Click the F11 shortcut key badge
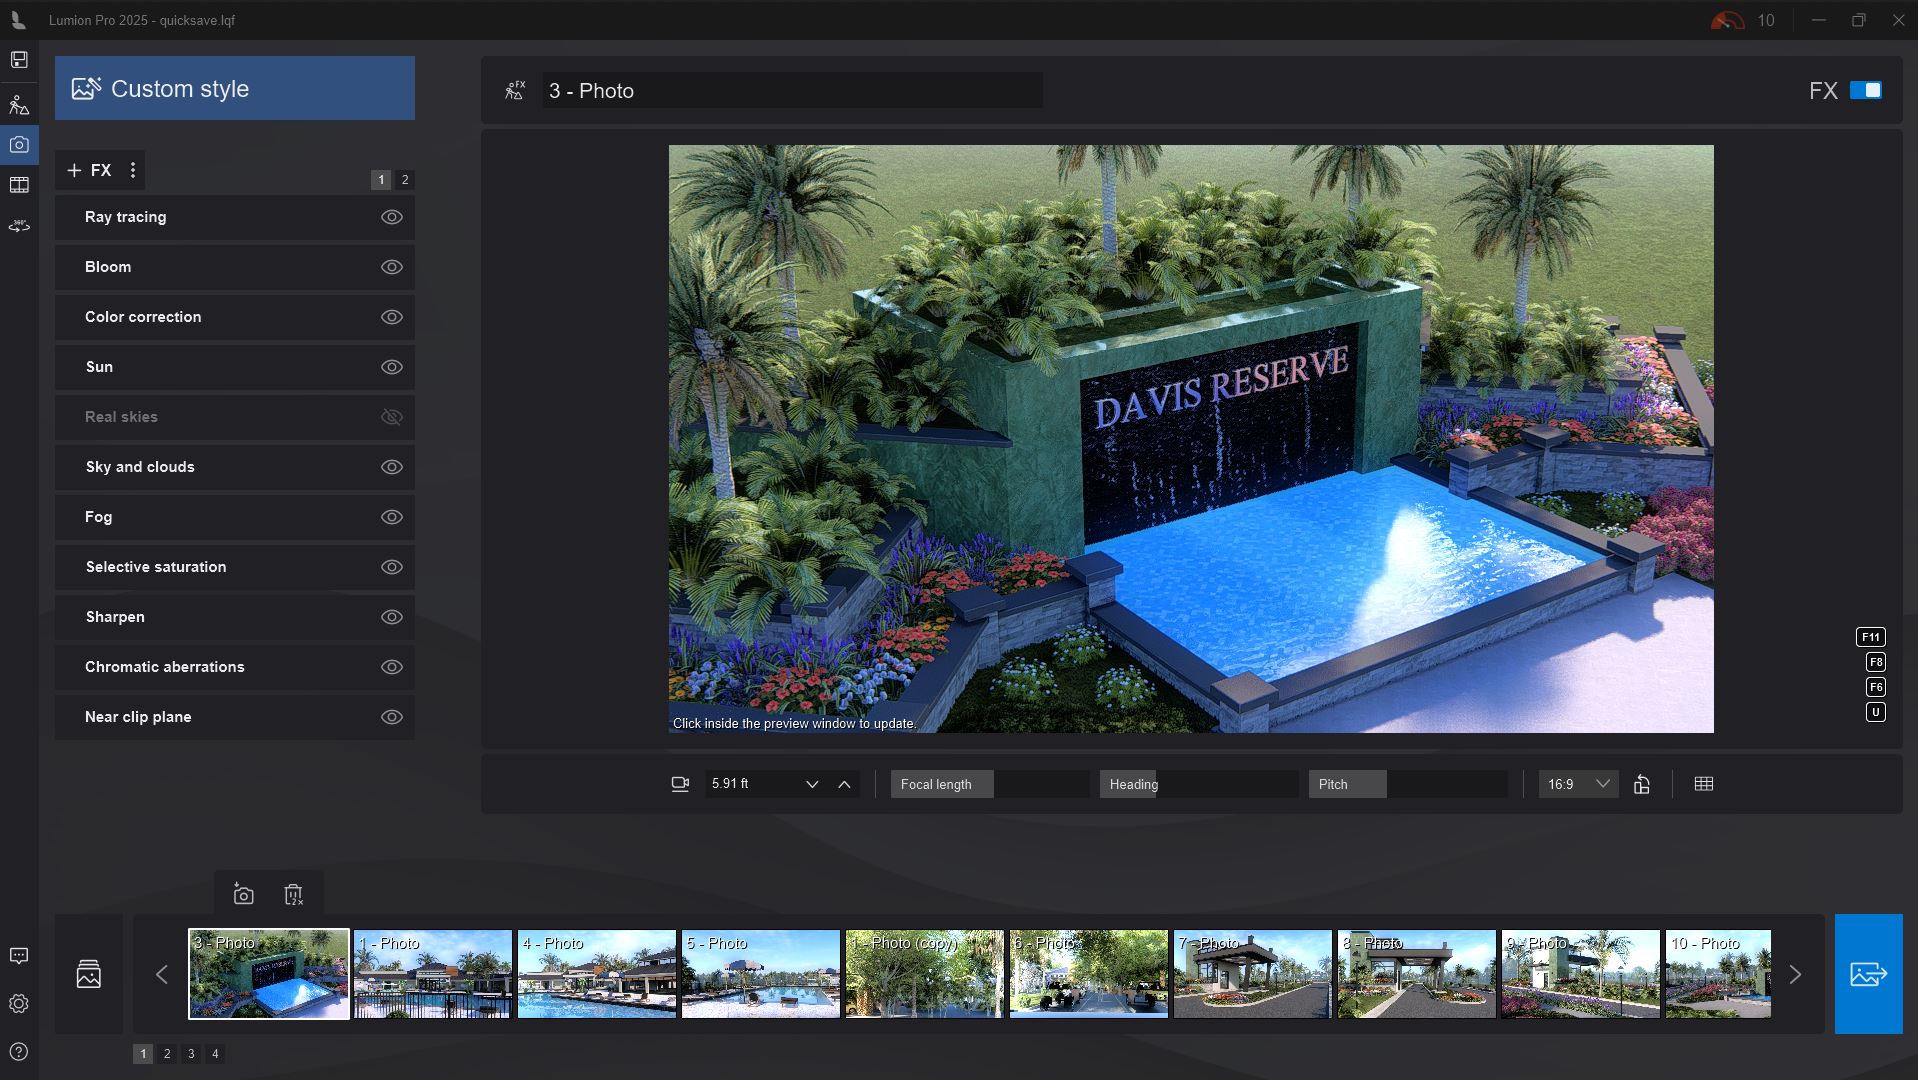 point(1870,637)
